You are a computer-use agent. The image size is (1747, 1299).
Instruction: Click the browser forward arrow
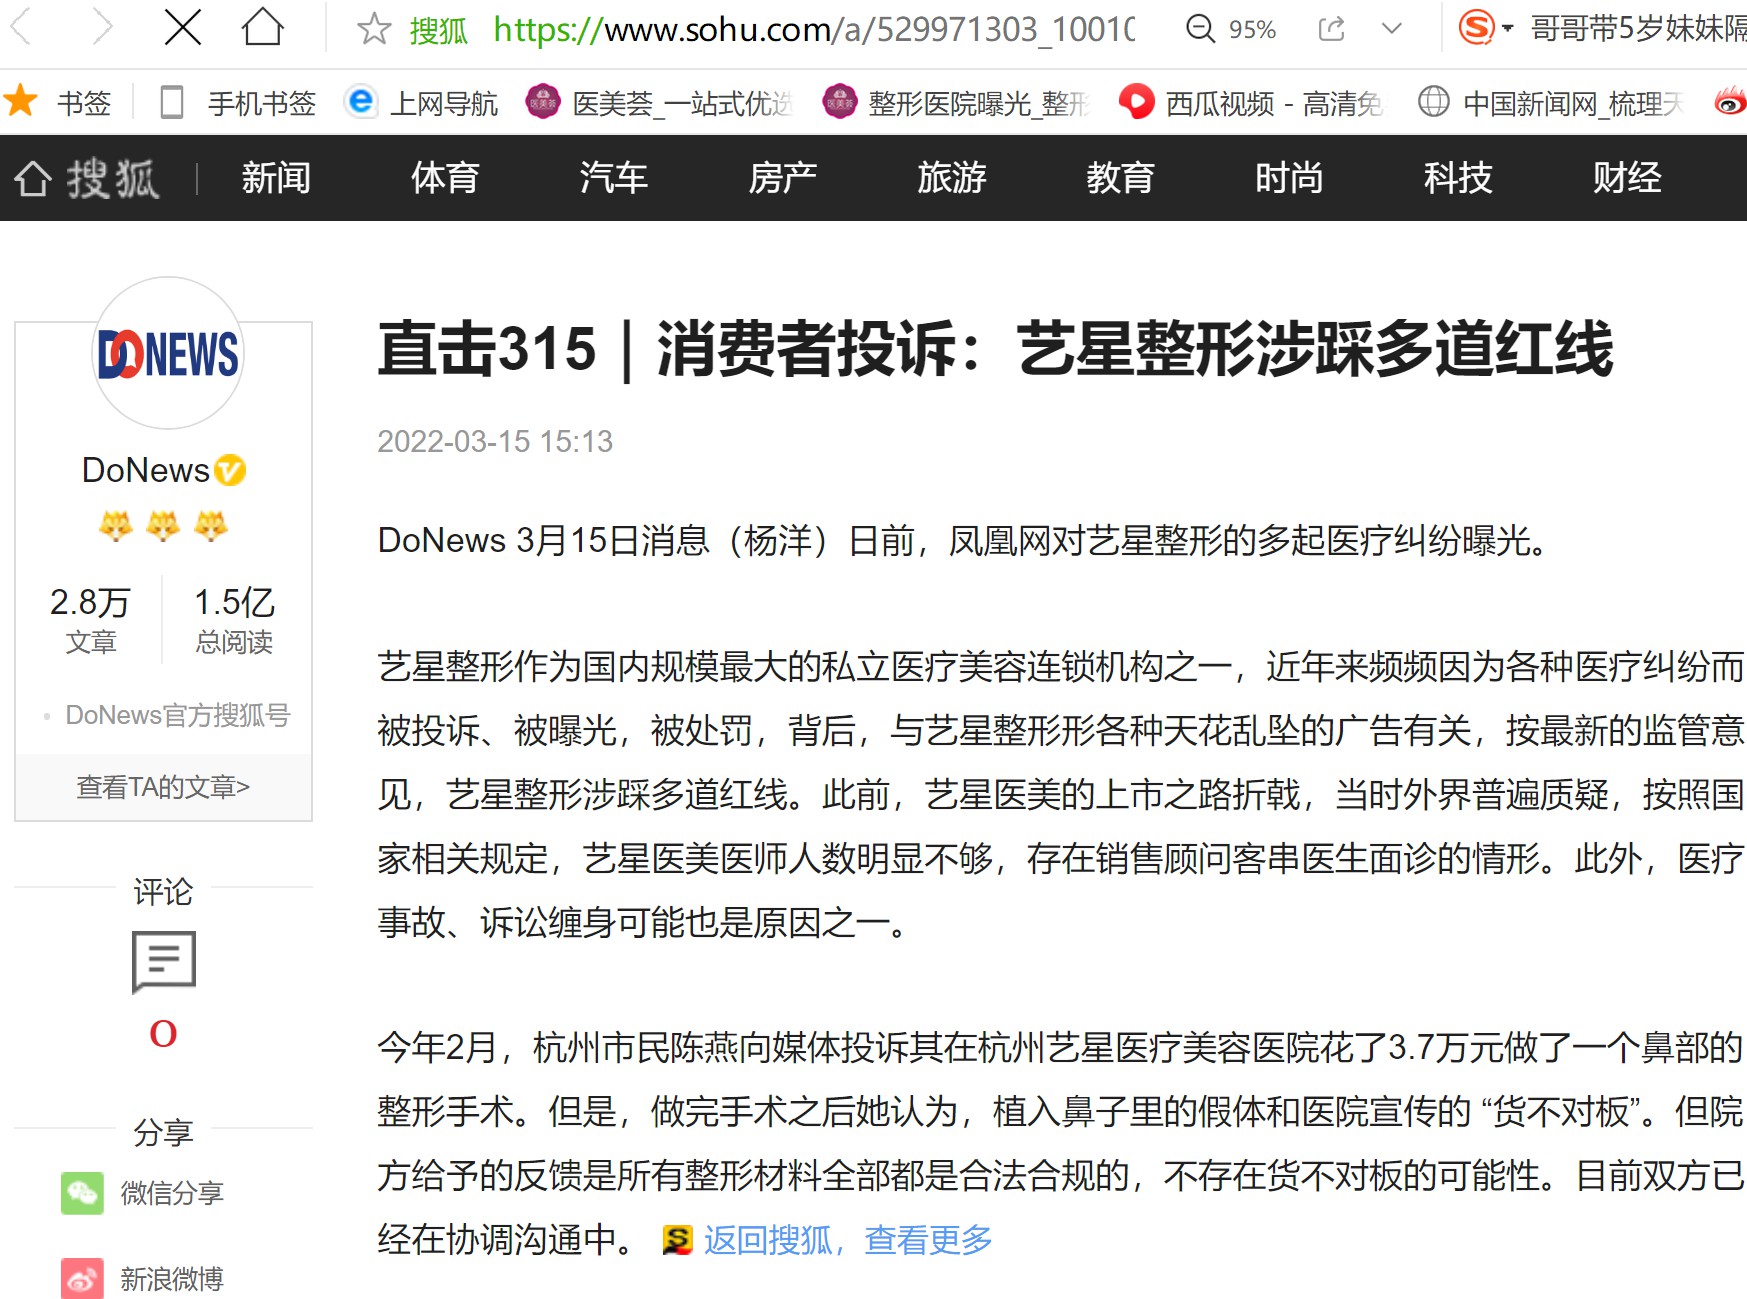(101, 28)
